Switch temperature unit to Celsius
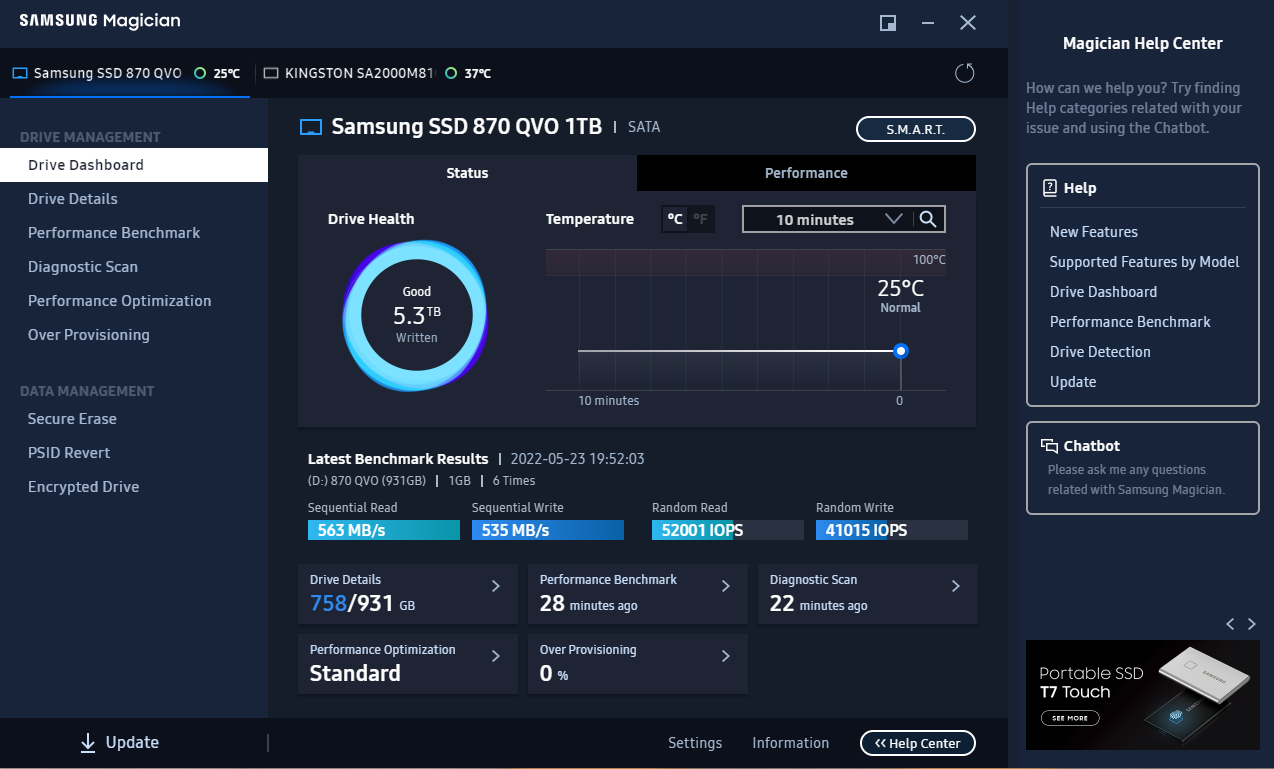Viewport: 1274px width, 769px height. coord(676,219)
